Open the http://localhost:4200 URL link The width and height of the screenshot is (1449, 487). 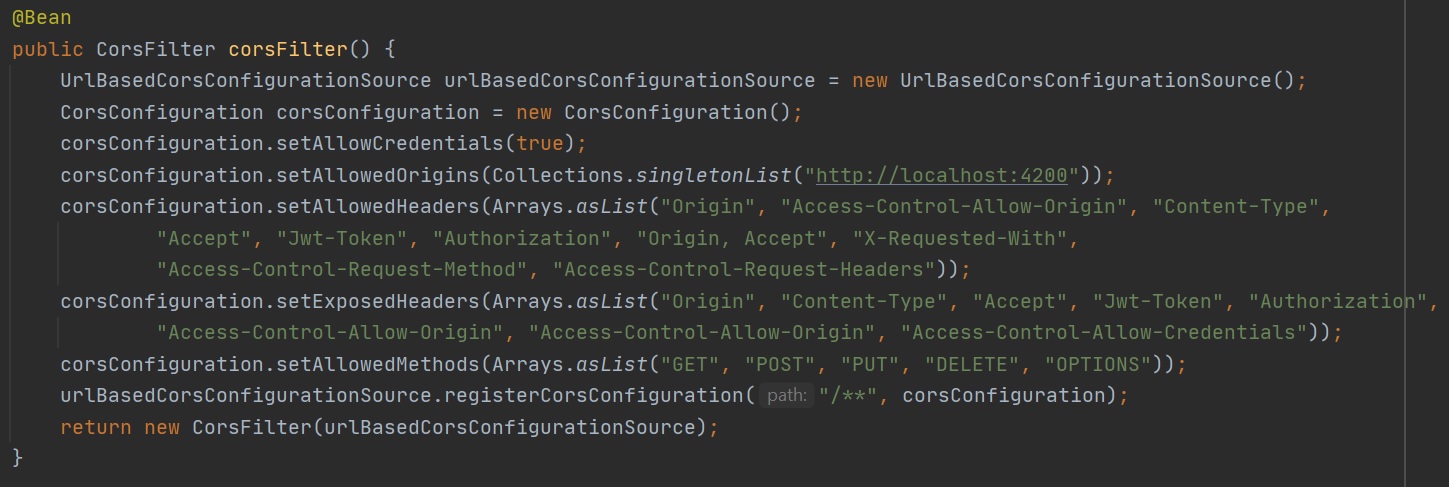[x=943, y=175]
